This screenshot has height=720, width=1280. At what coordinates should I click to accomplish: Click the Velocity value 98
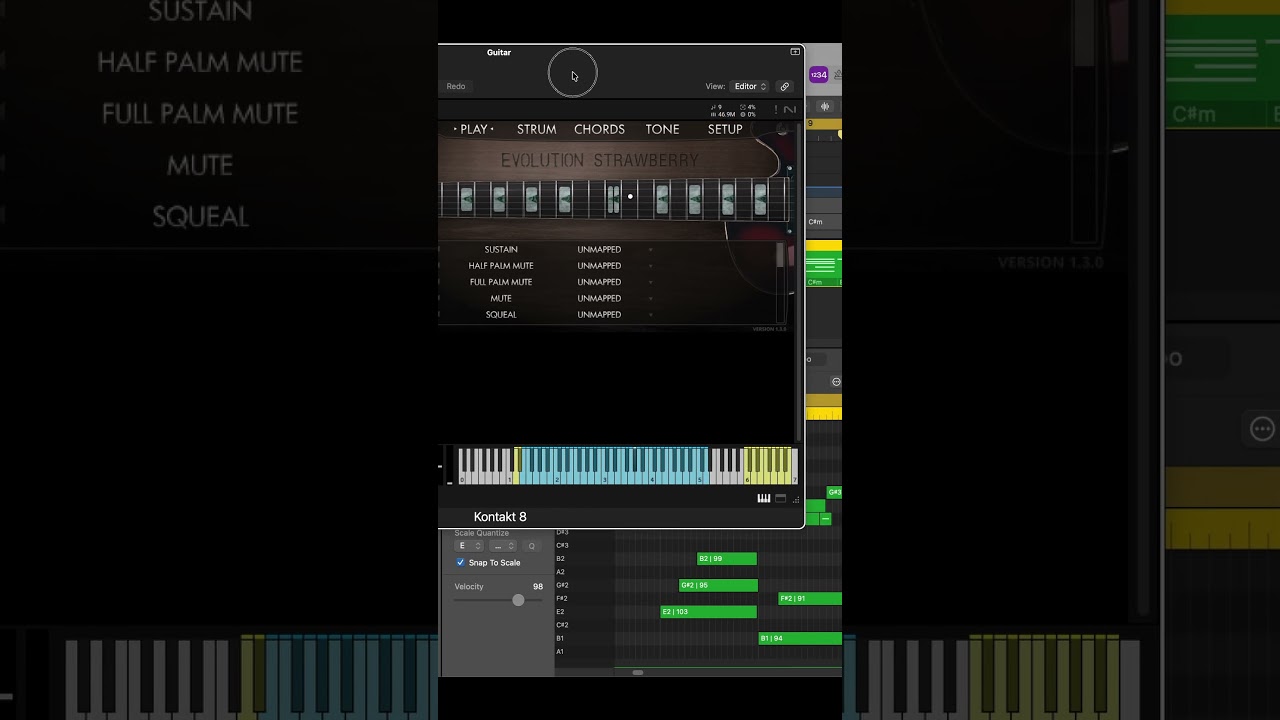tap(538, 587)
